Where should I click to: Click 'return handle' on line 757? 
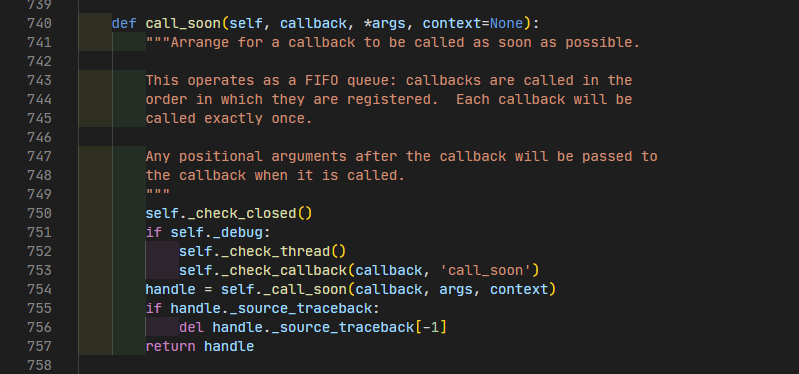200,346
